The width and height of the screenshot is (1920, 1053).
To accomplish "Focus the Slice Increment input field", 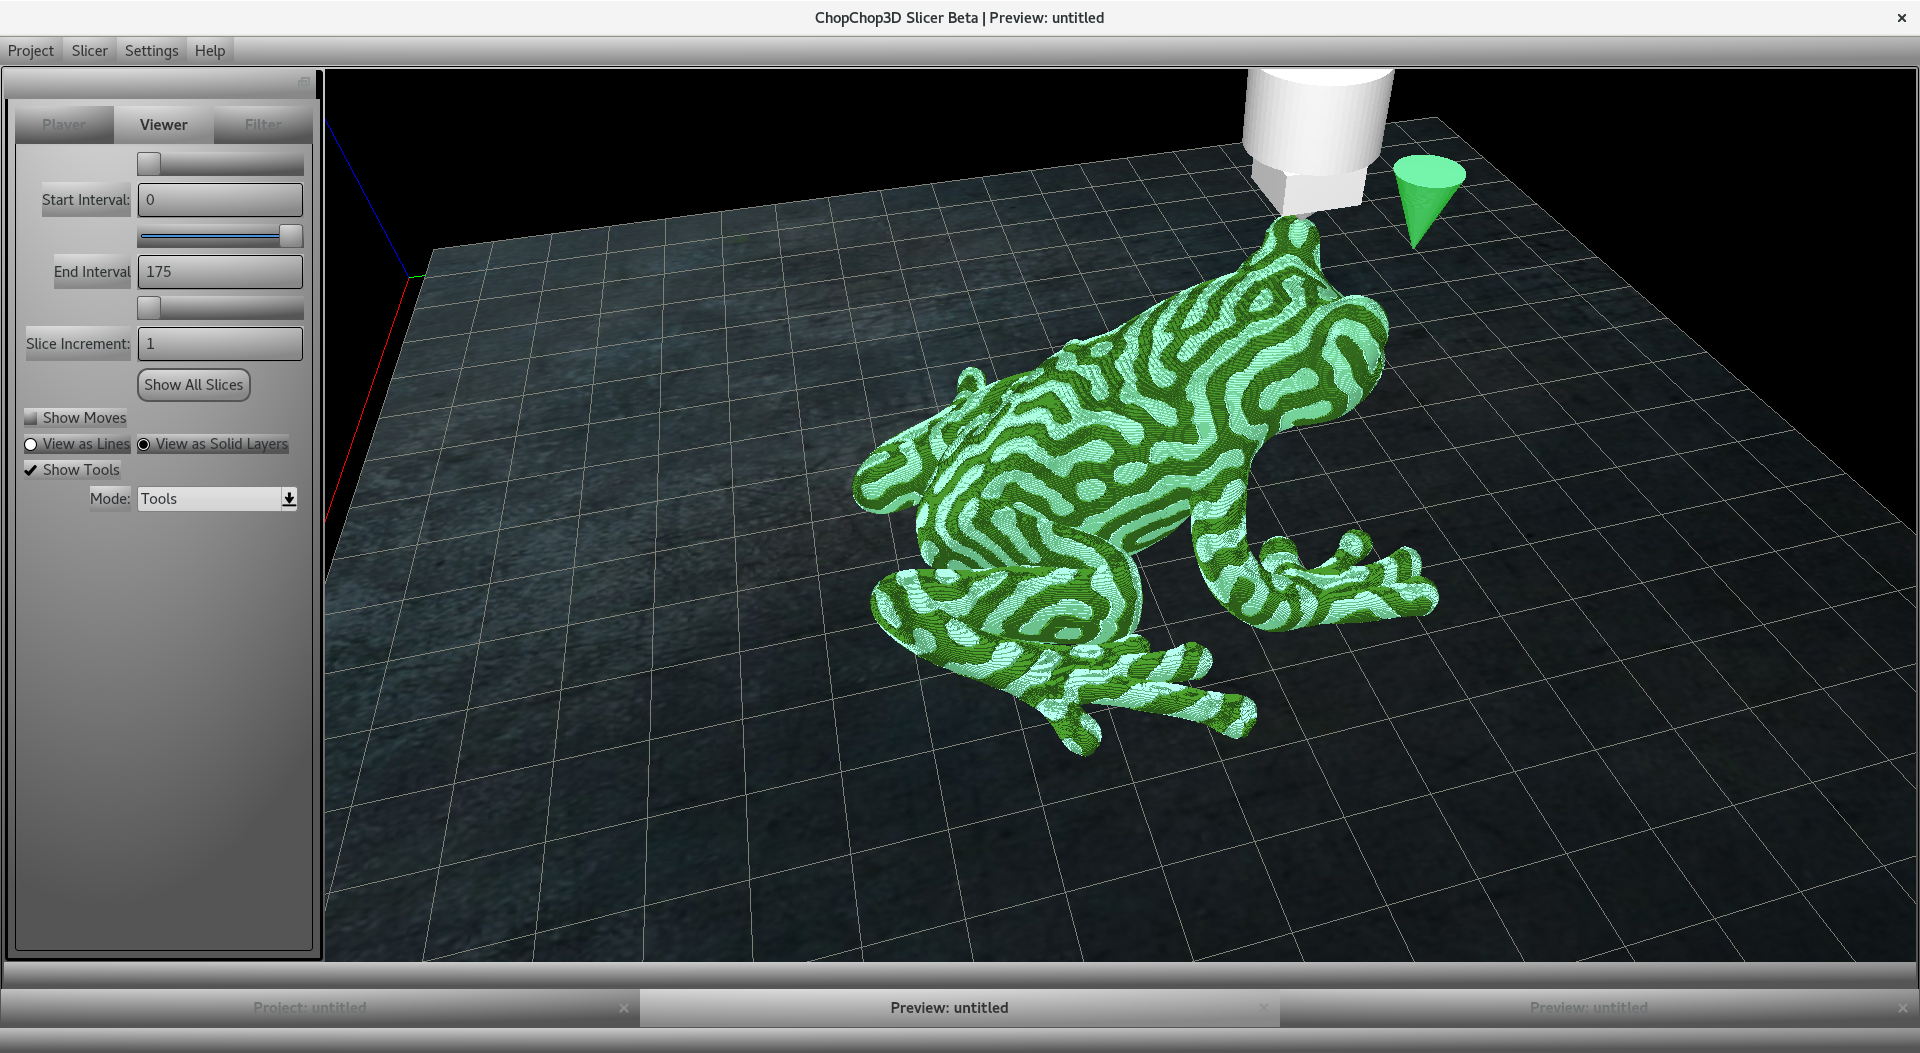I will [x=220, y=344].
